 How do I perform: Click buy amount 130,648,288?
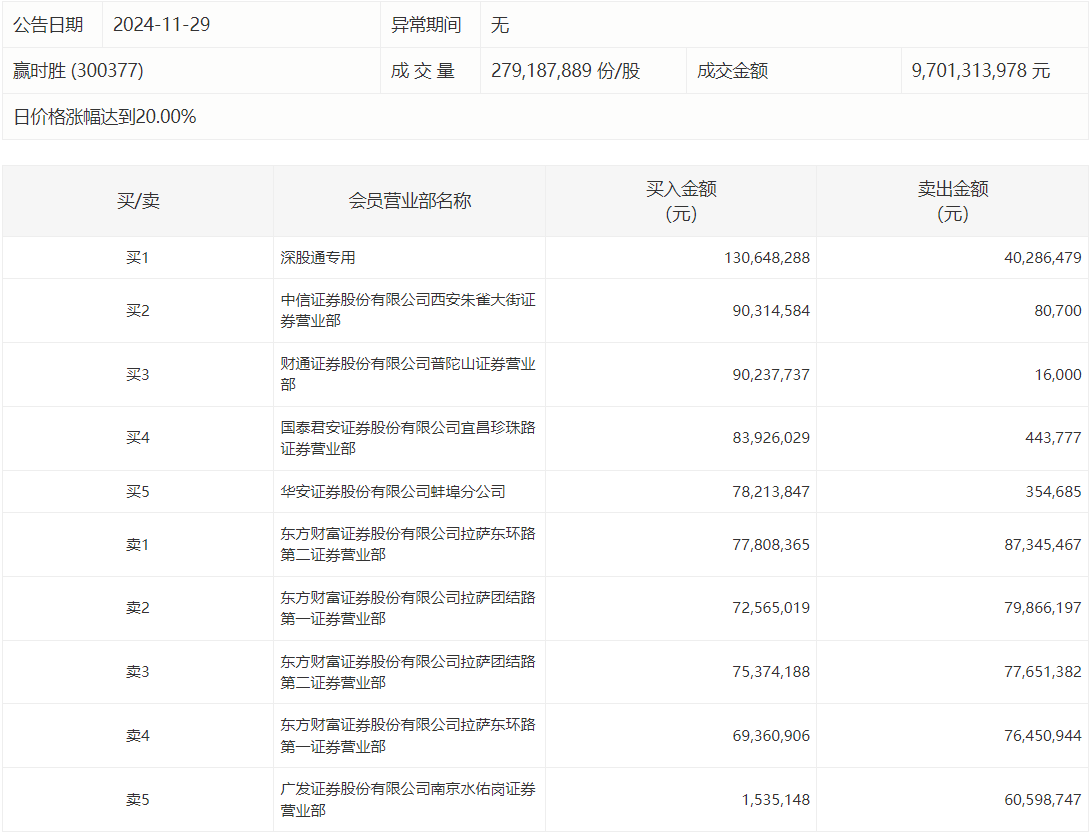click(x=767, y=258)
